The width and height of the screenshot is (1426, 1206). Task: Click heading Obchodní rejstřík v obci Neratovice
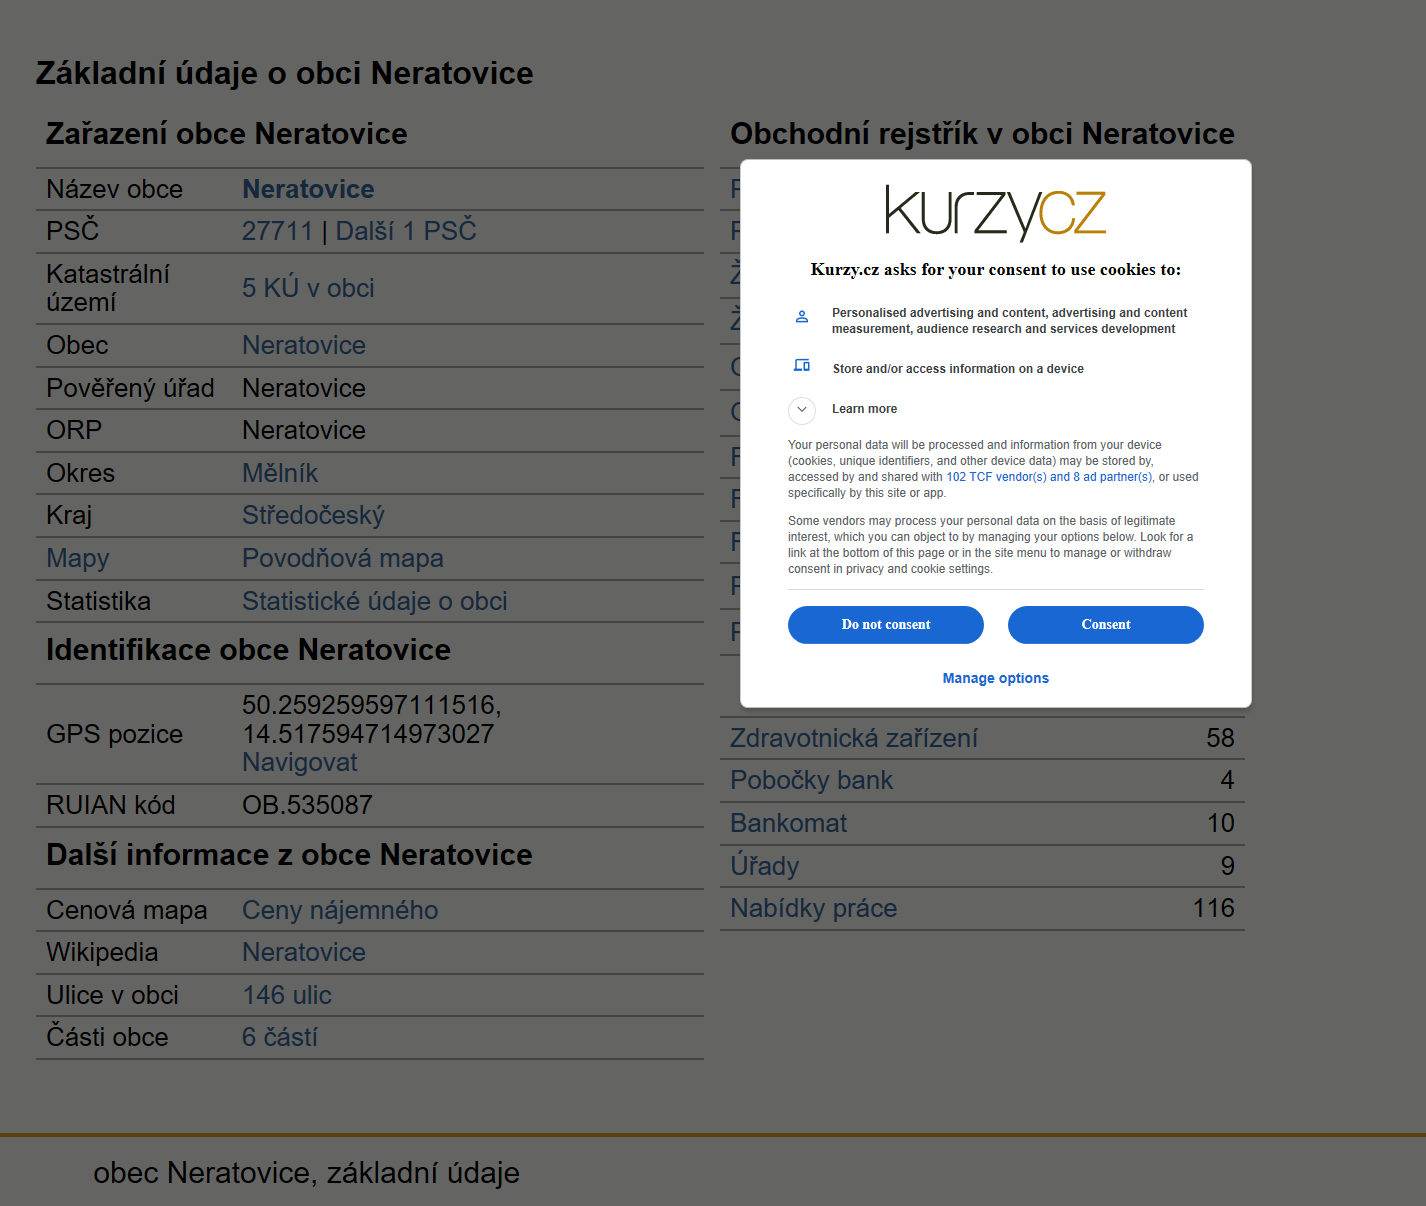pos(982,134)
